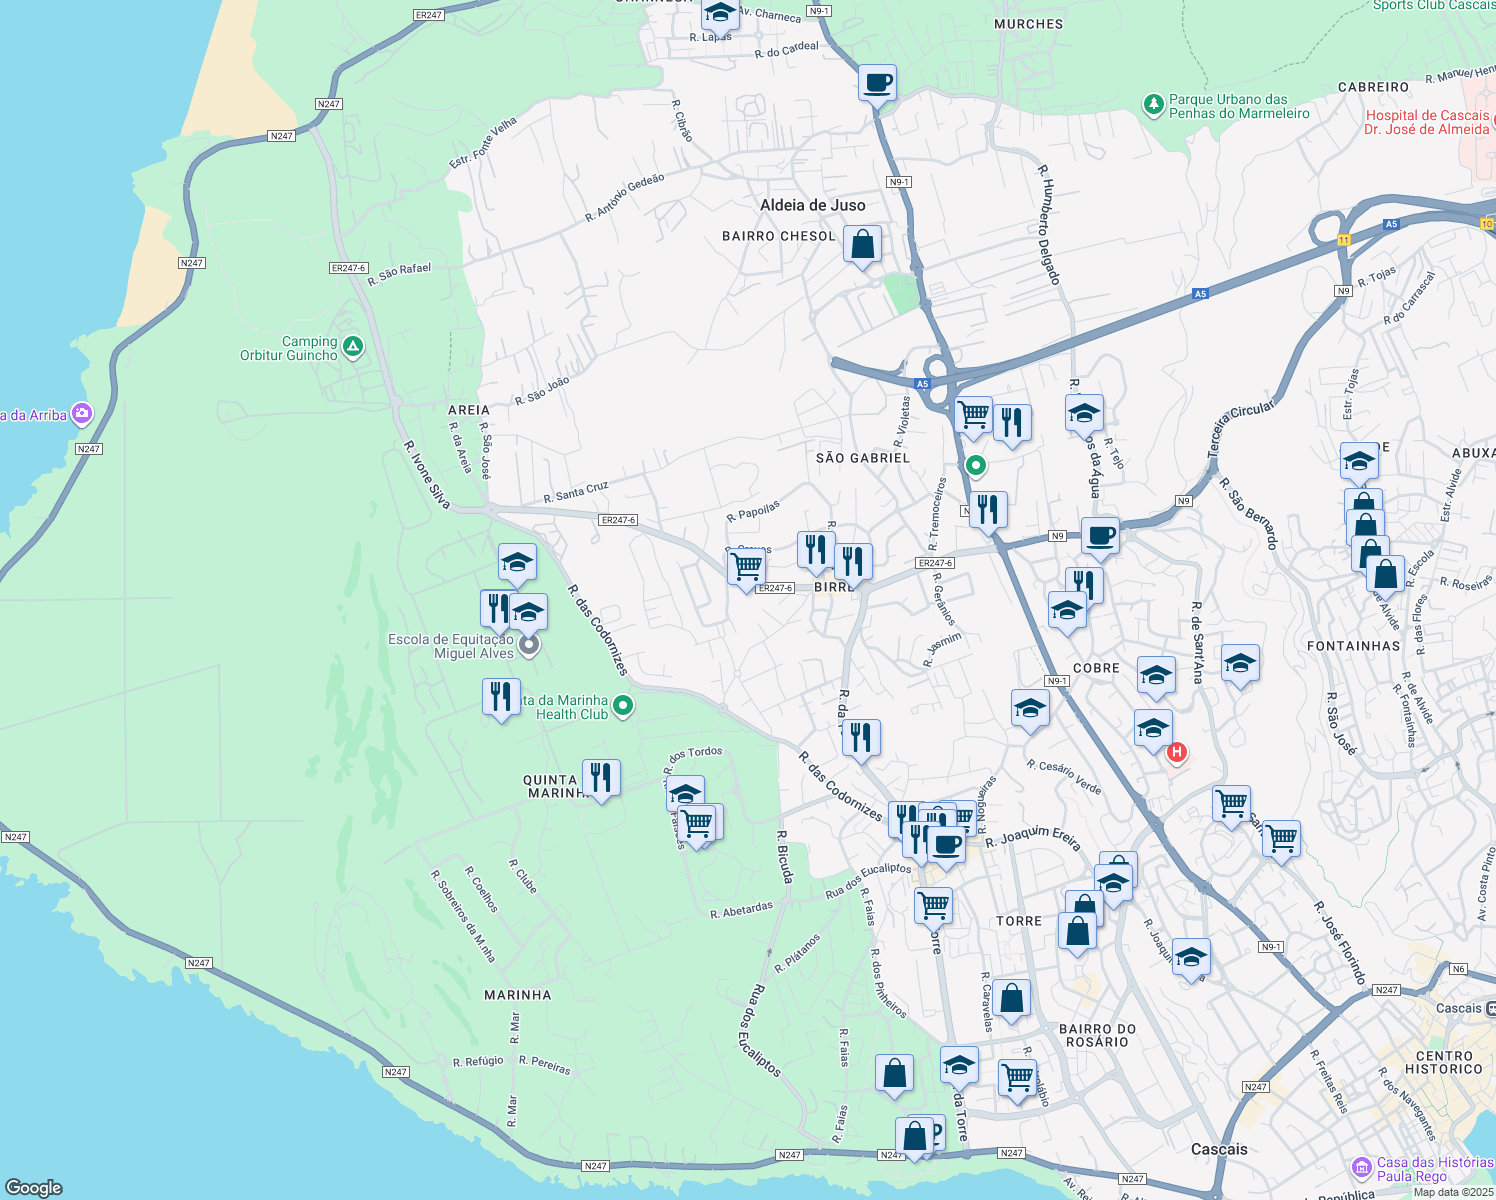Open the restaurant marker beside the supermarket at São Gabriel
Screen dimensions: 1496x1200
pyautogui.click(x=1013, y=423)
